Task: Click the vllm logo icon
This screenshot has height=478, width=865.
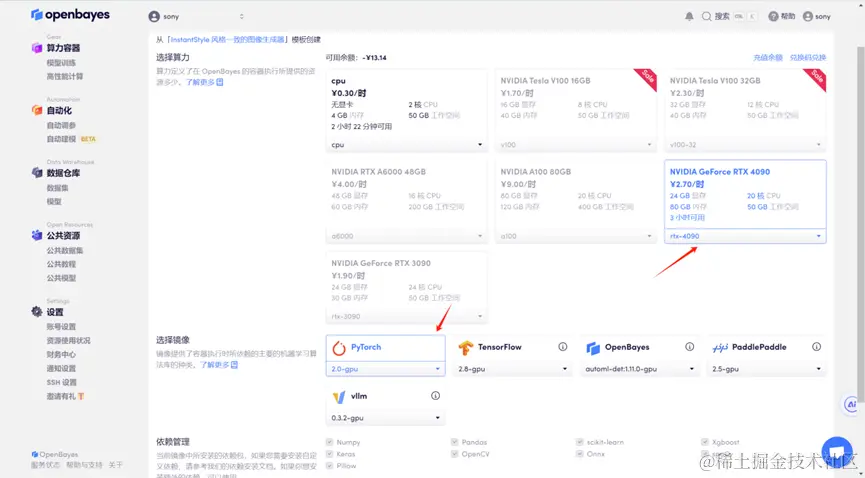Action: coord(339,397)
